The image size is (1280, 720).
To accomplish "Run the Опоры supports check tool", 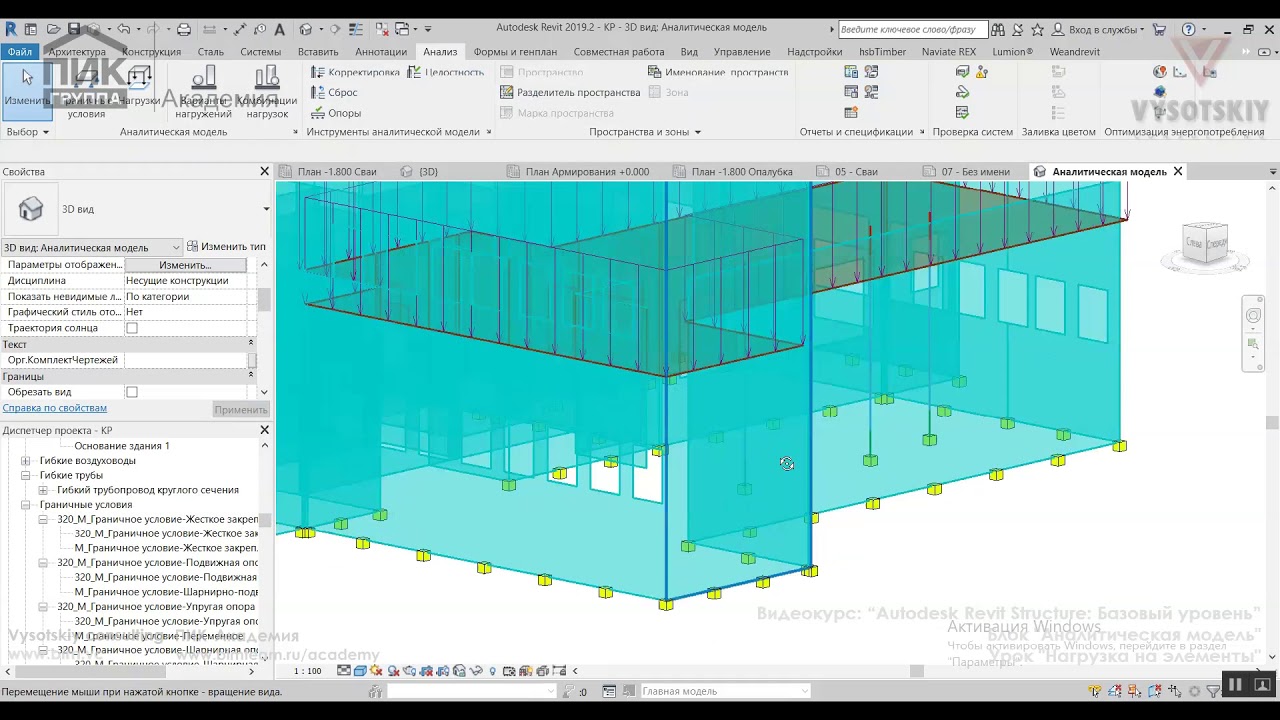I will click(x=336, y=113).
